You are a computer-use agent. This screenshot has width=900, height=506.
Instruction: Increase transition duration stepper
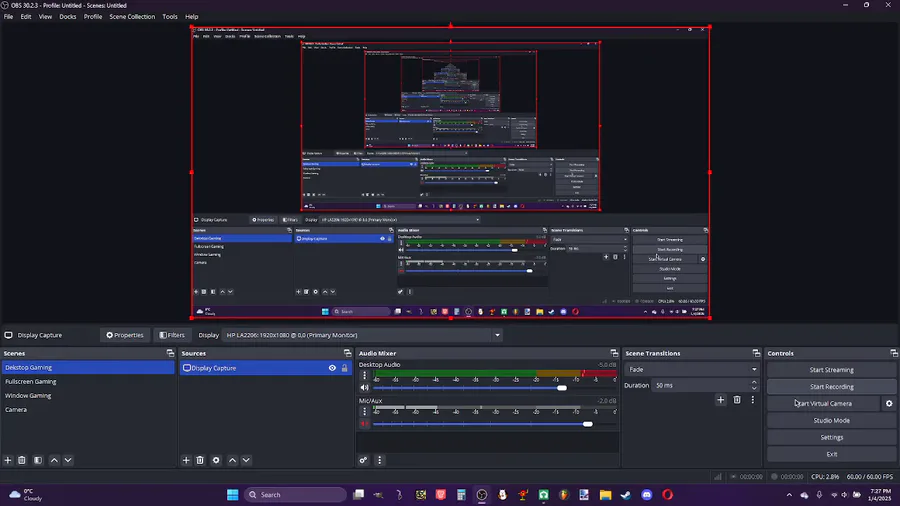tap(754, 382)
